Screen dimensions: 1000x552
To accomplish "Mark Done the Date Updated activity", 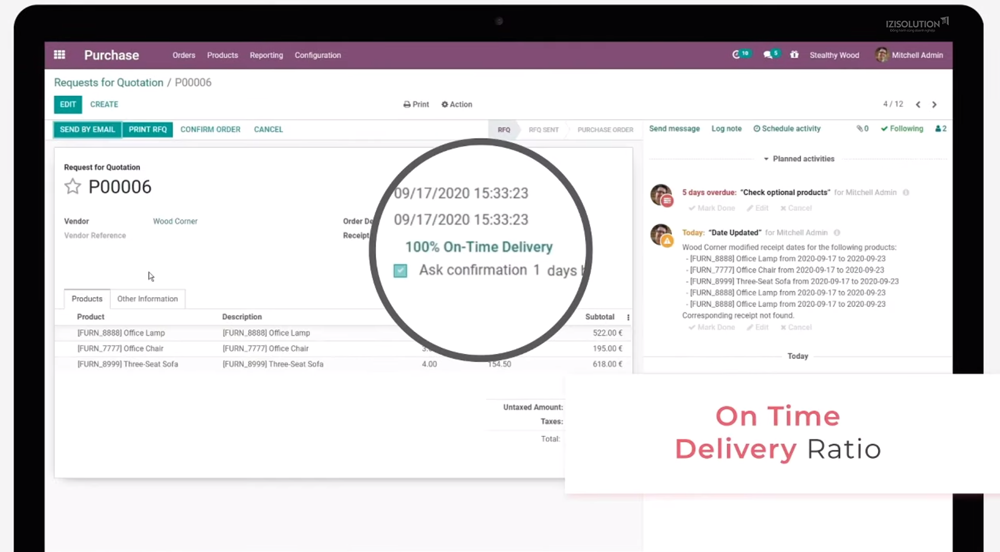I will [x=711, y=328].
